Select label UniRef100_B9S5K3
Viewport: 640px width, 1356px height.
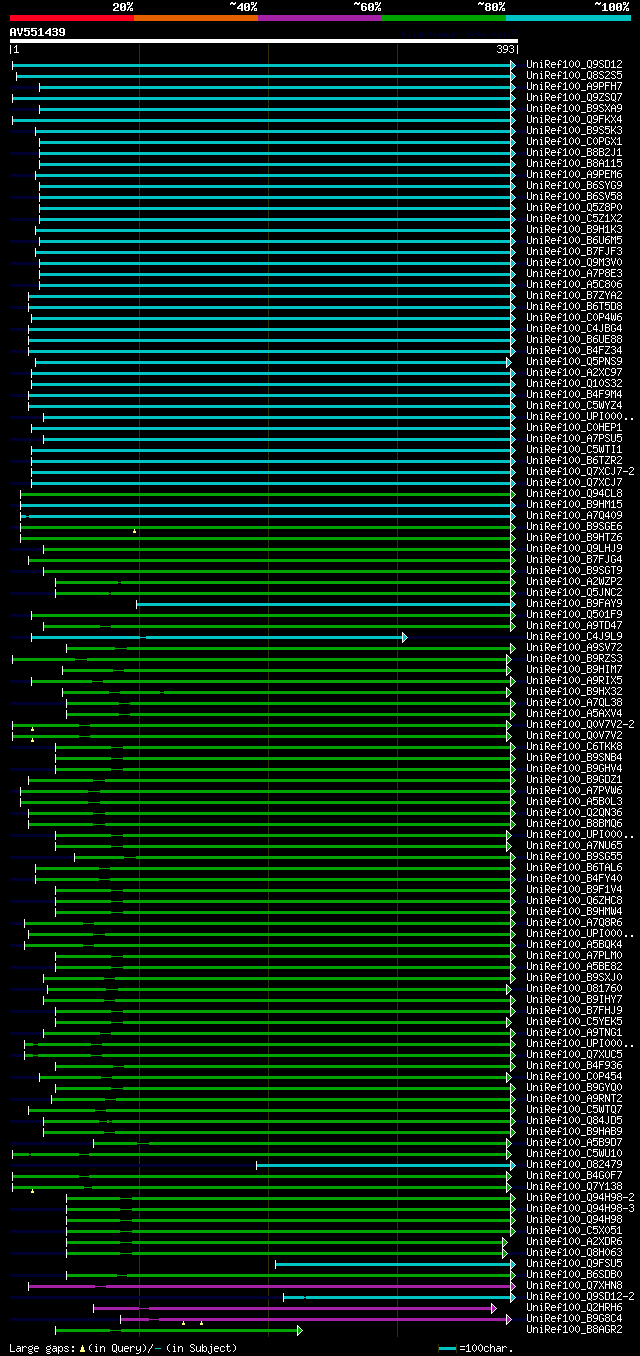tap(574, 131)
